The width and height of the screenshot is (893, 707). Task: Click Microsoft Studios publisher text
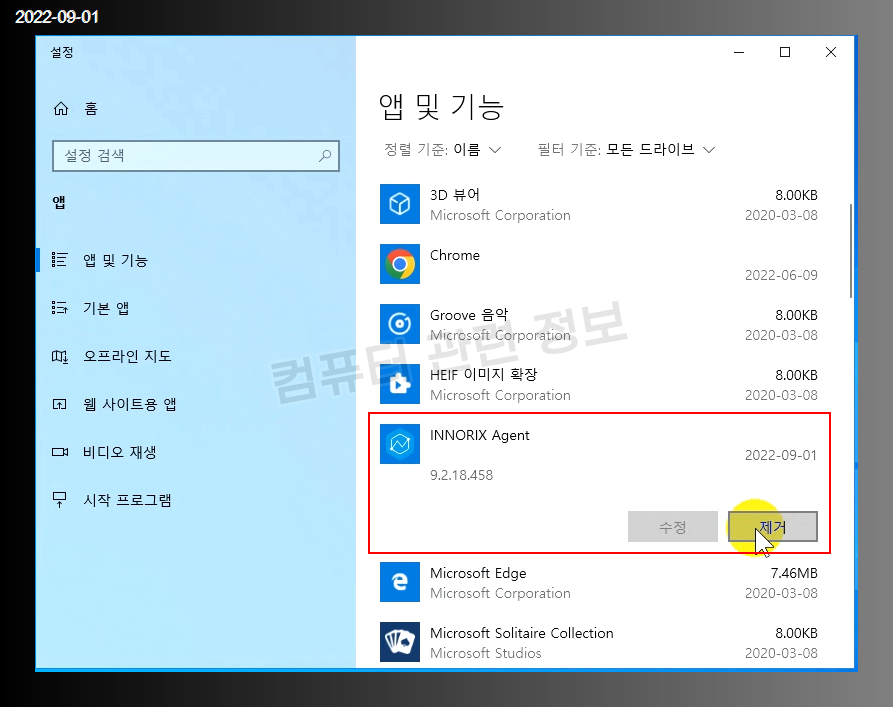click(x=485, y=653)
